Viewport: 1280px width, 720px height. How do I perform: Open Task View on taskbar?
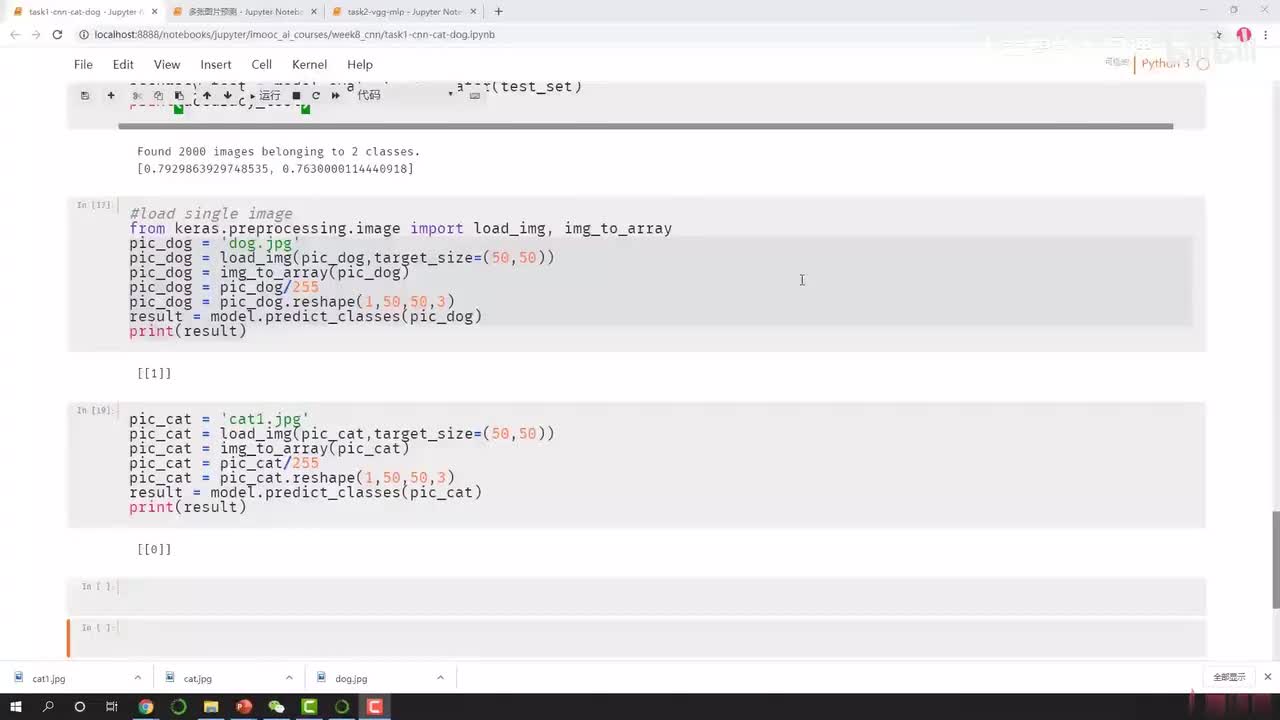tap(112, 707)
